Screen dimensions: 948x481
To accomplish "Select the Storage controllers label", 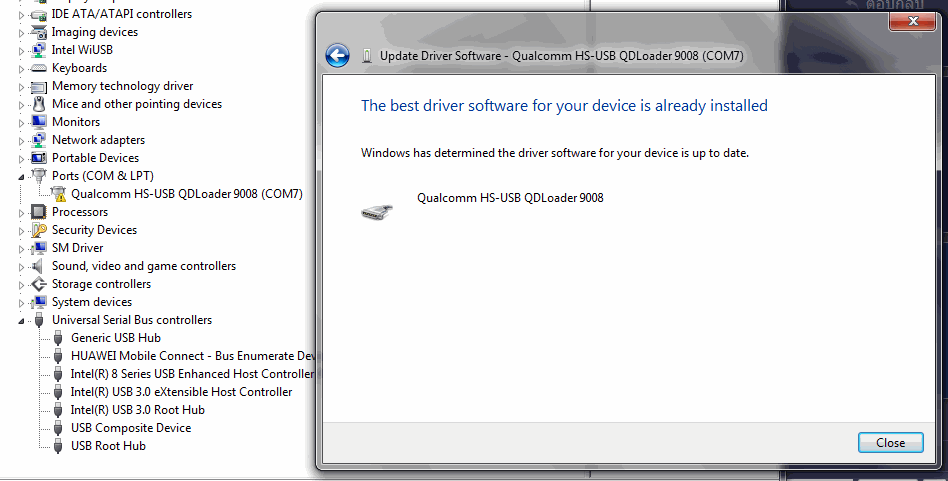I will pyautogui.click(x=102, y=284).
